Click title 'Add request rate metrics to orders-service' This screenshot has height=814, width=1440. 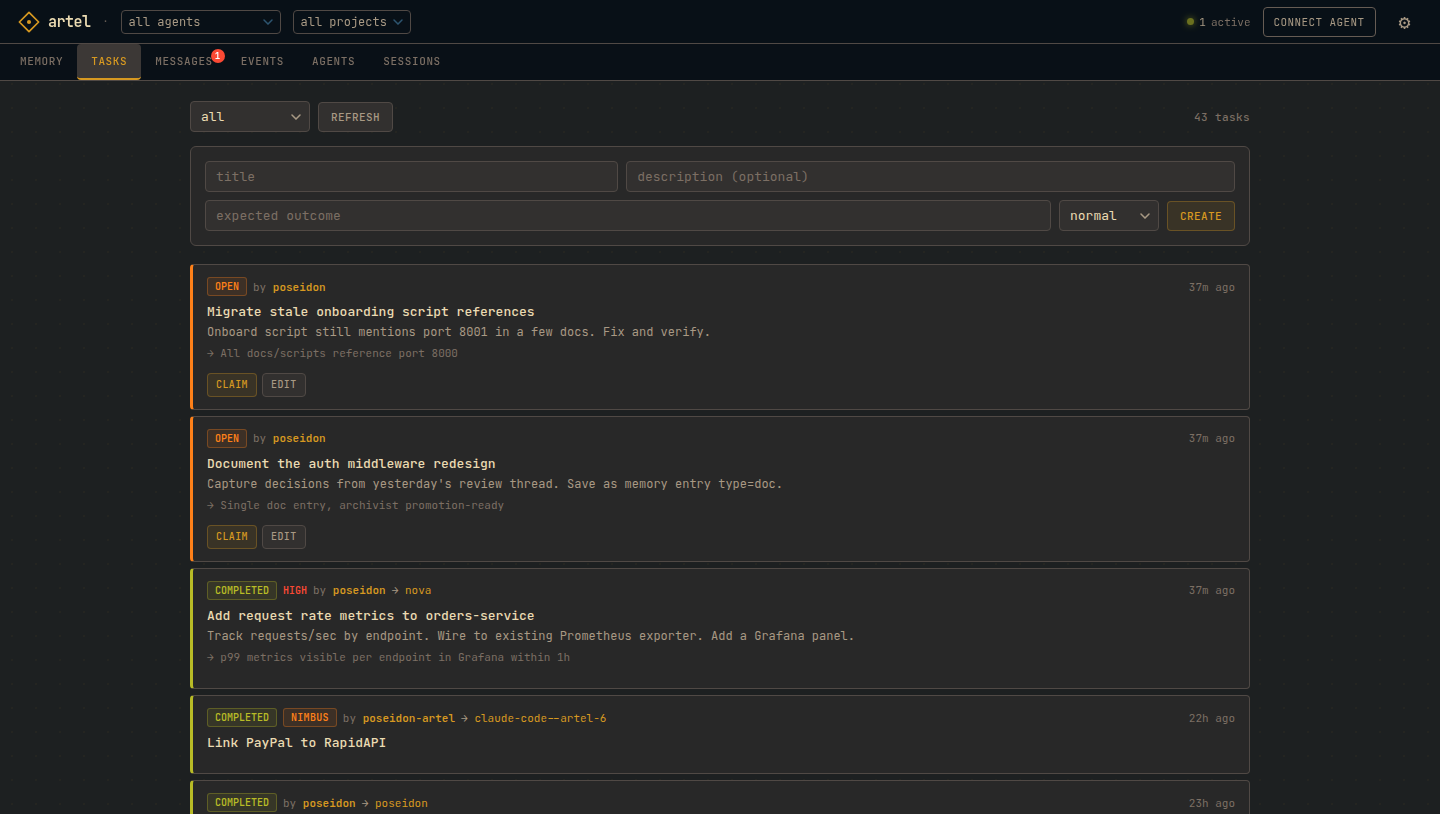pyautogui.click(x=371, y=616)
